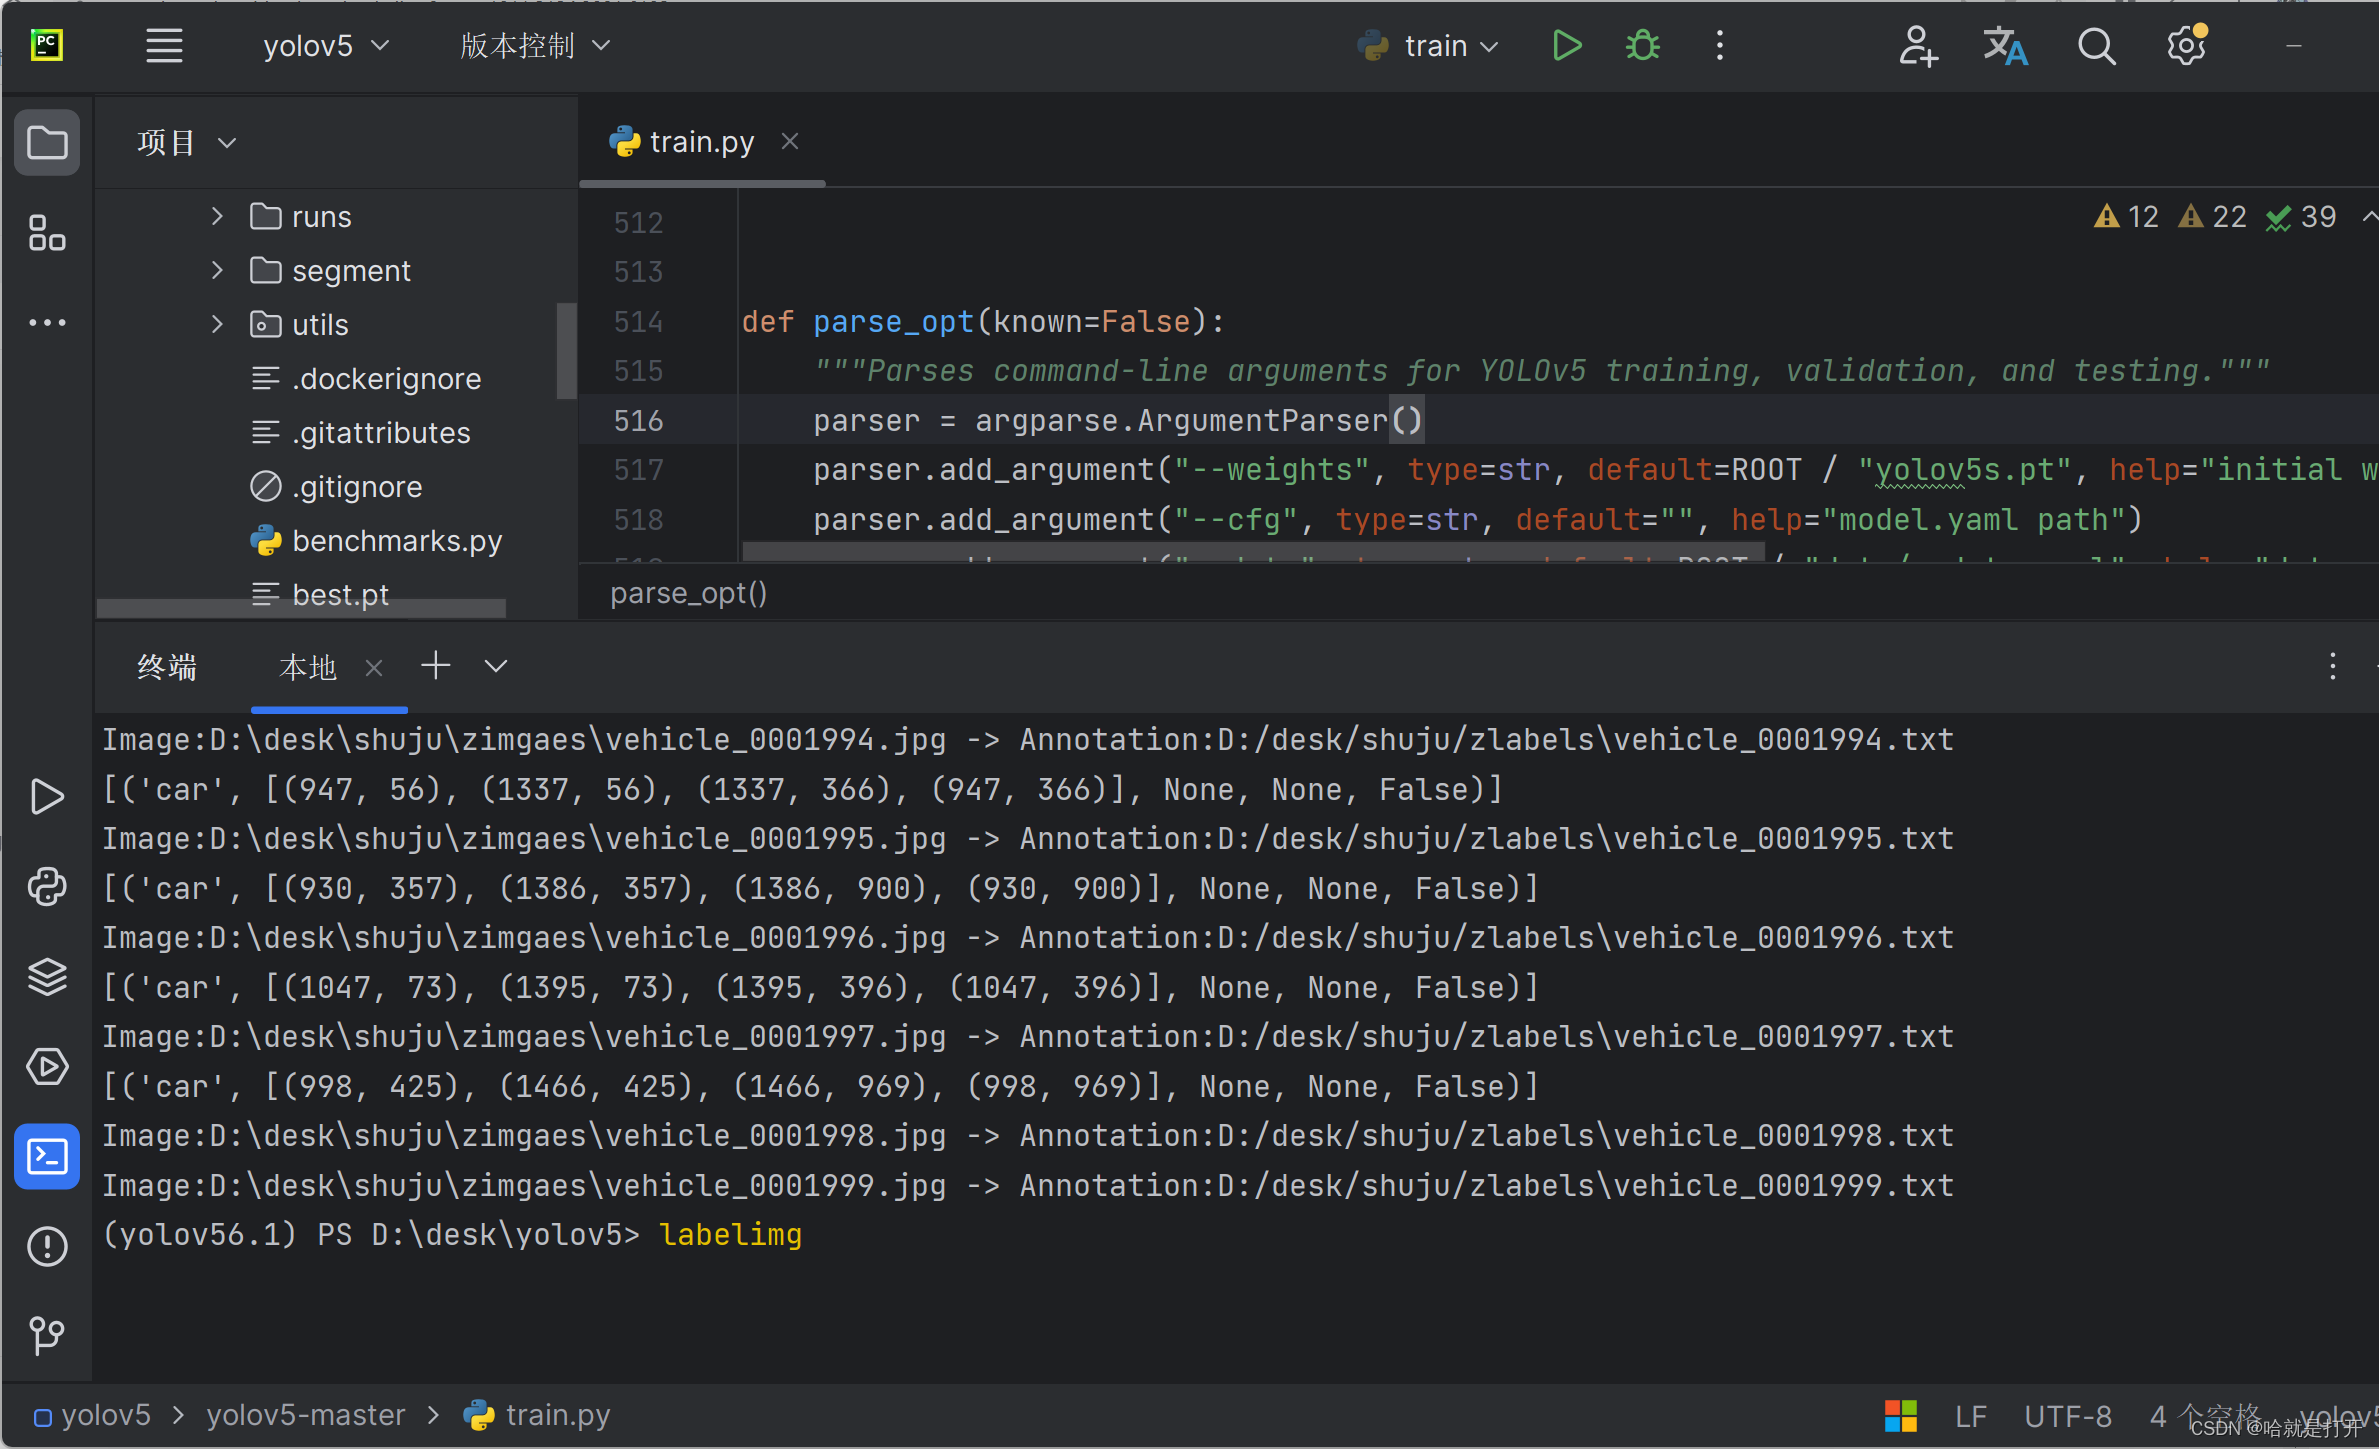
Task: Open the Structure tool window
Action: (x=47, y=233)
